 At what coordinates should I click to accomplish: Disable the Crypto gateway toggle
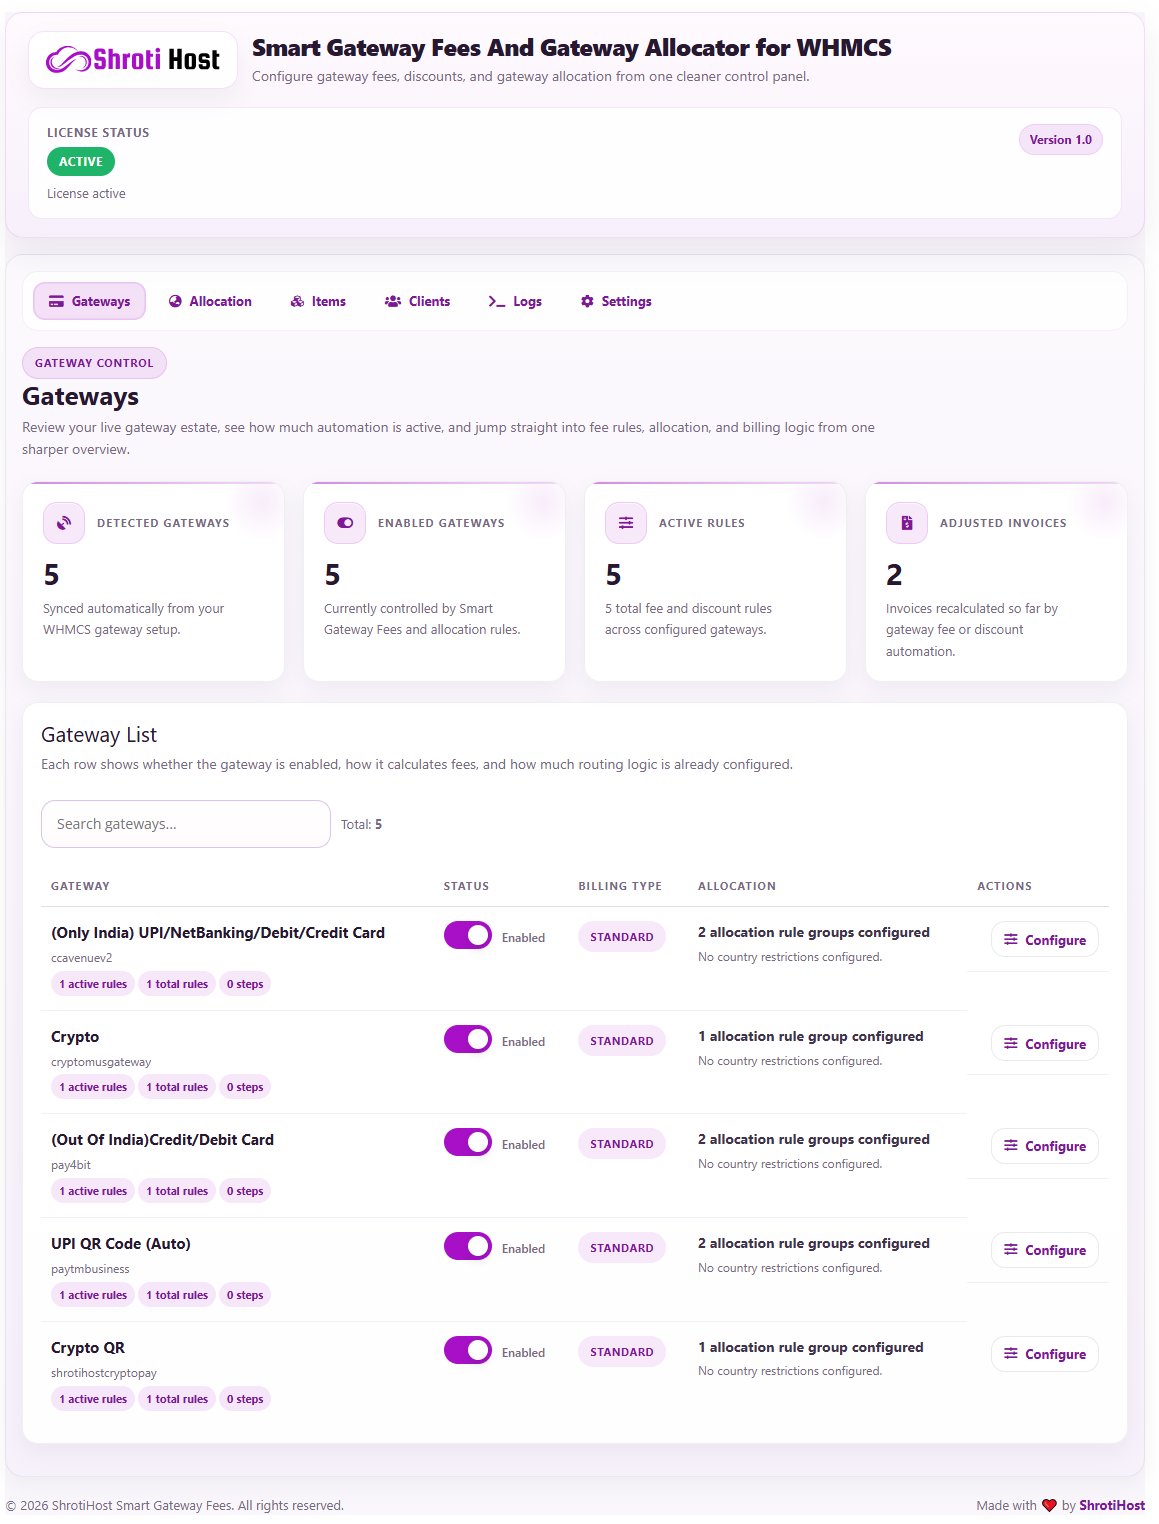tap(467, 1039)
